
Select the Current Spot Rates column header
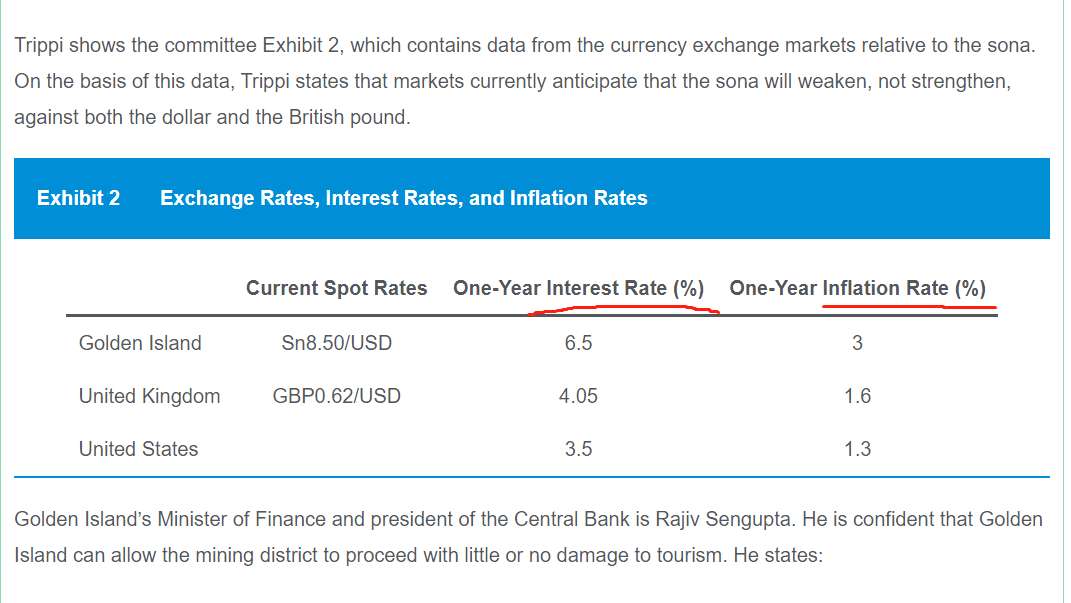tap(337, 288)
